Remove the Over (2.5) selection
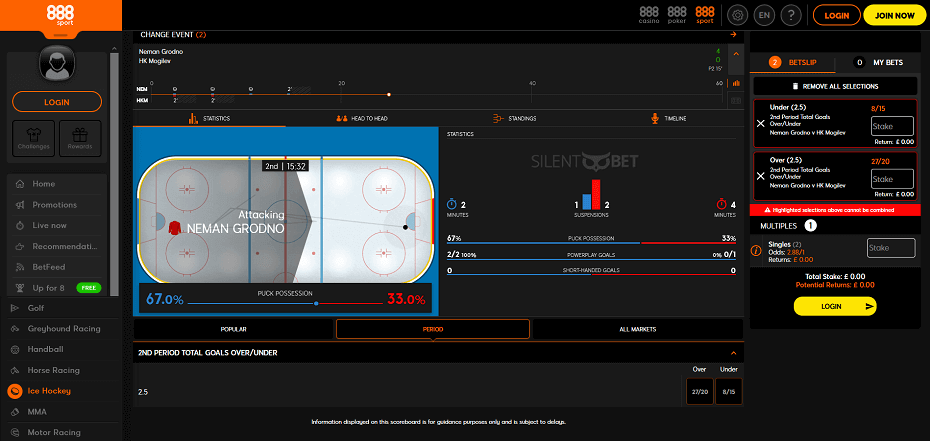Image resolution: width=930 pixels, height=441 pixels. tap(761, 176)
